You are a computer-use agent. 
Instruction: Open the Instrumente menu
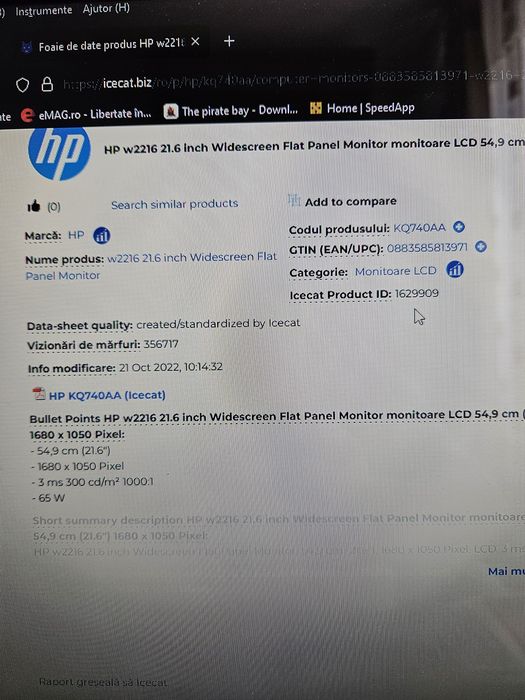43,10
